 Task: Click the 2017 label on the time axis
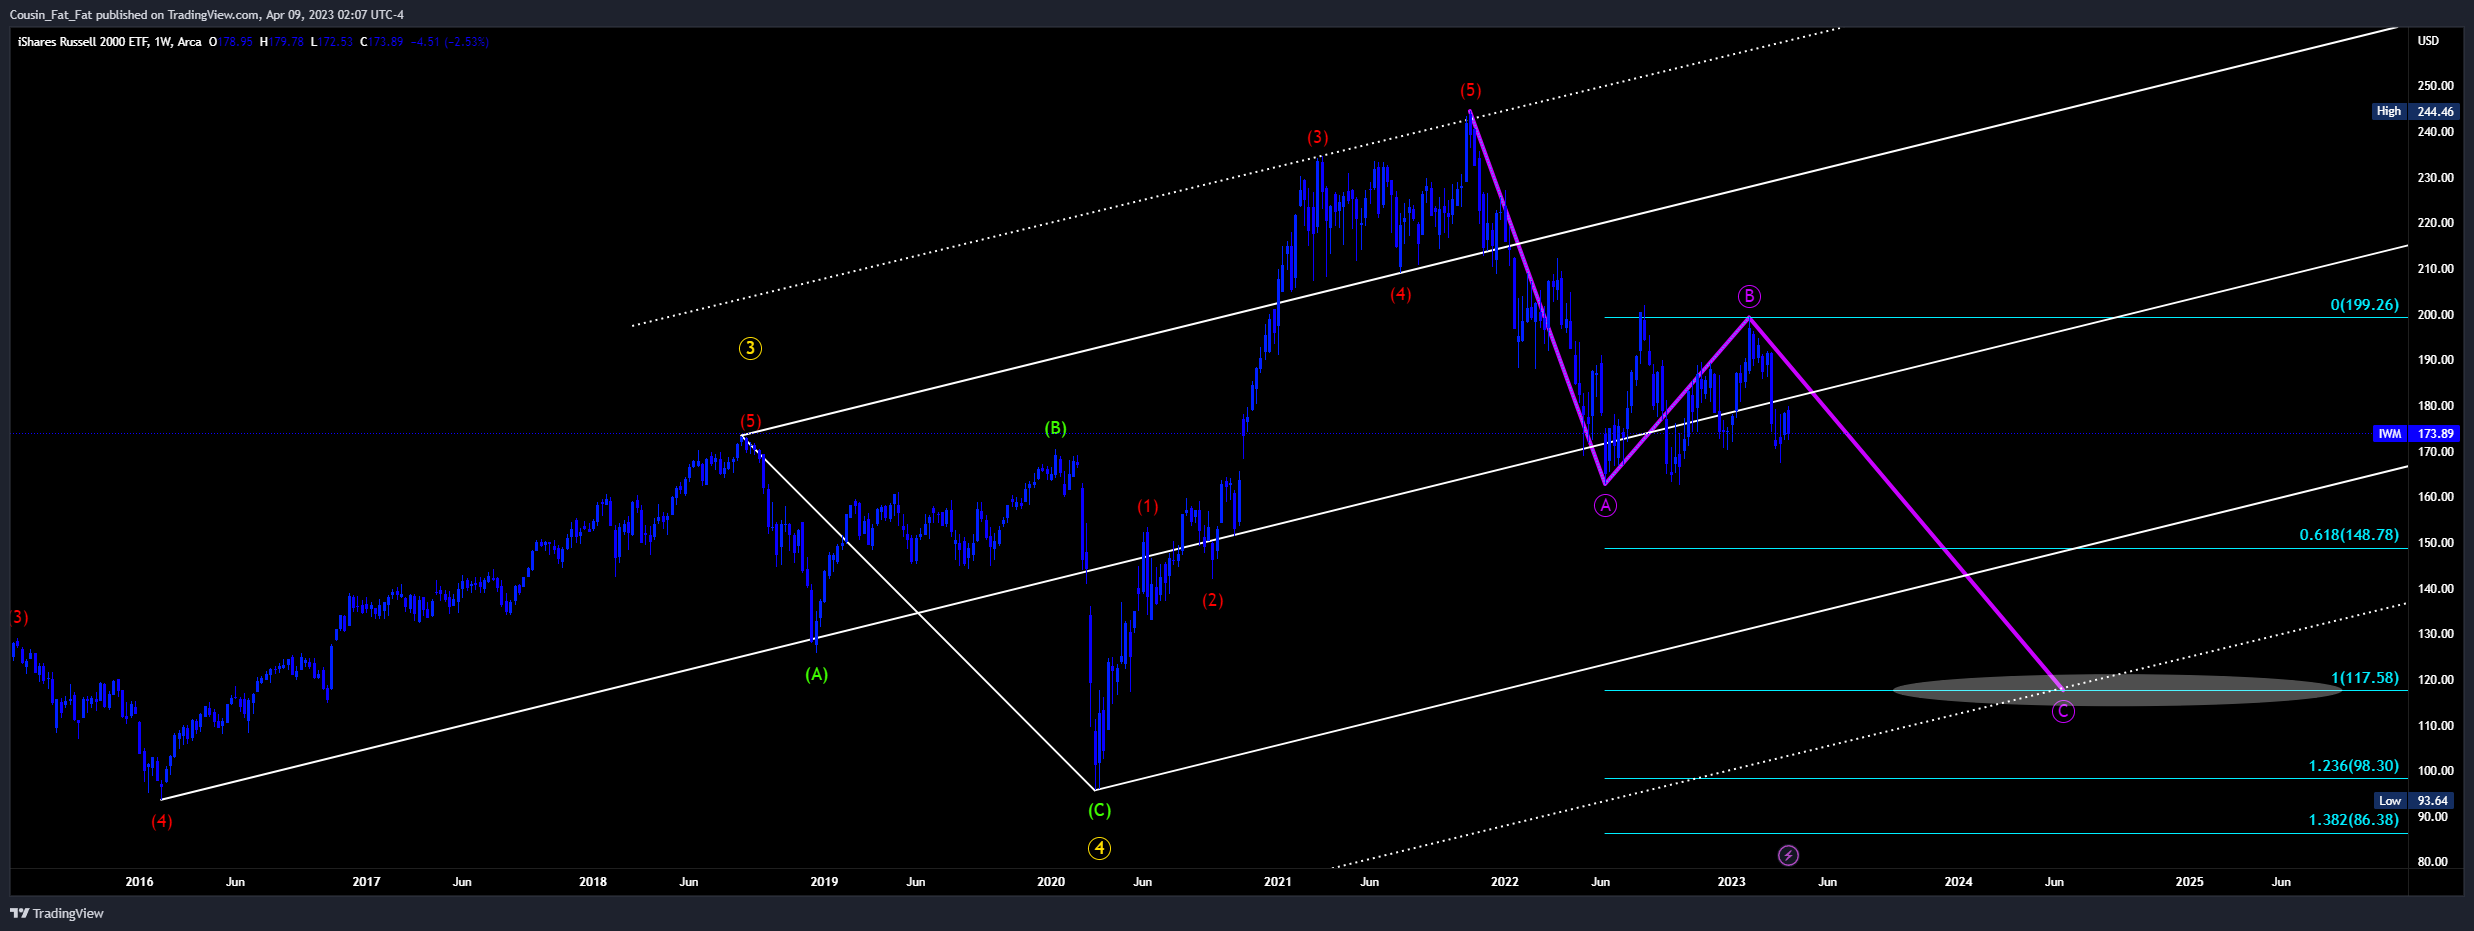(366, 882)
